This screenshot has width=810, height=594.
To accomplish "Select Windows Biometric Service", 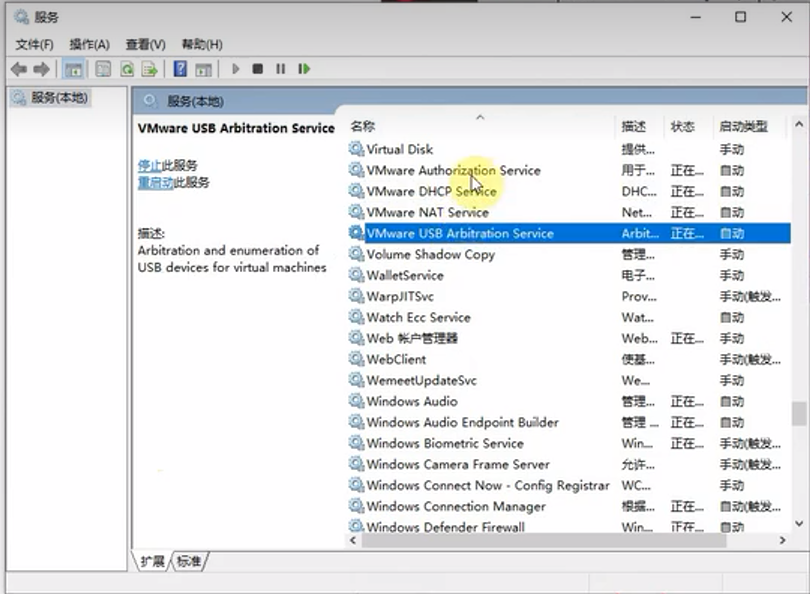I will pyautogui.click(x=568, y=443).
